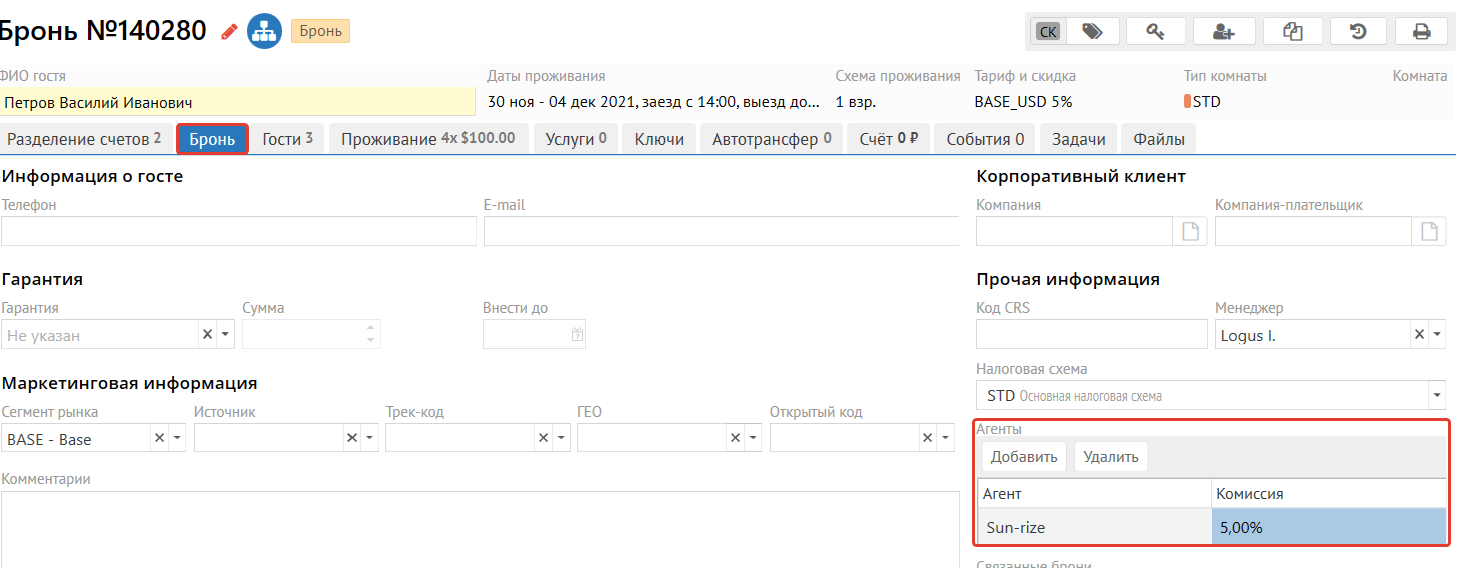This screenshot has height=568, width=1471.
Task: Click into the Телефон input field
Action: pyautogui.click(x=239, y=231)
